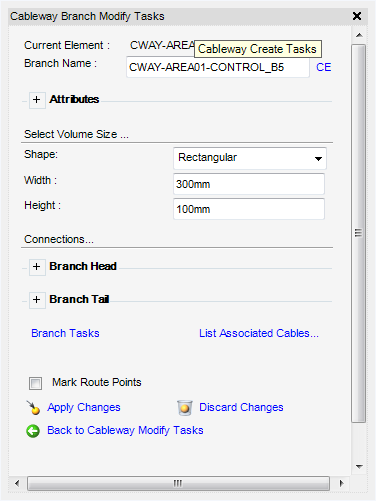This screenshot has height=501, width=376.
Task: Click the Apply Changes link
Action: 84,407
